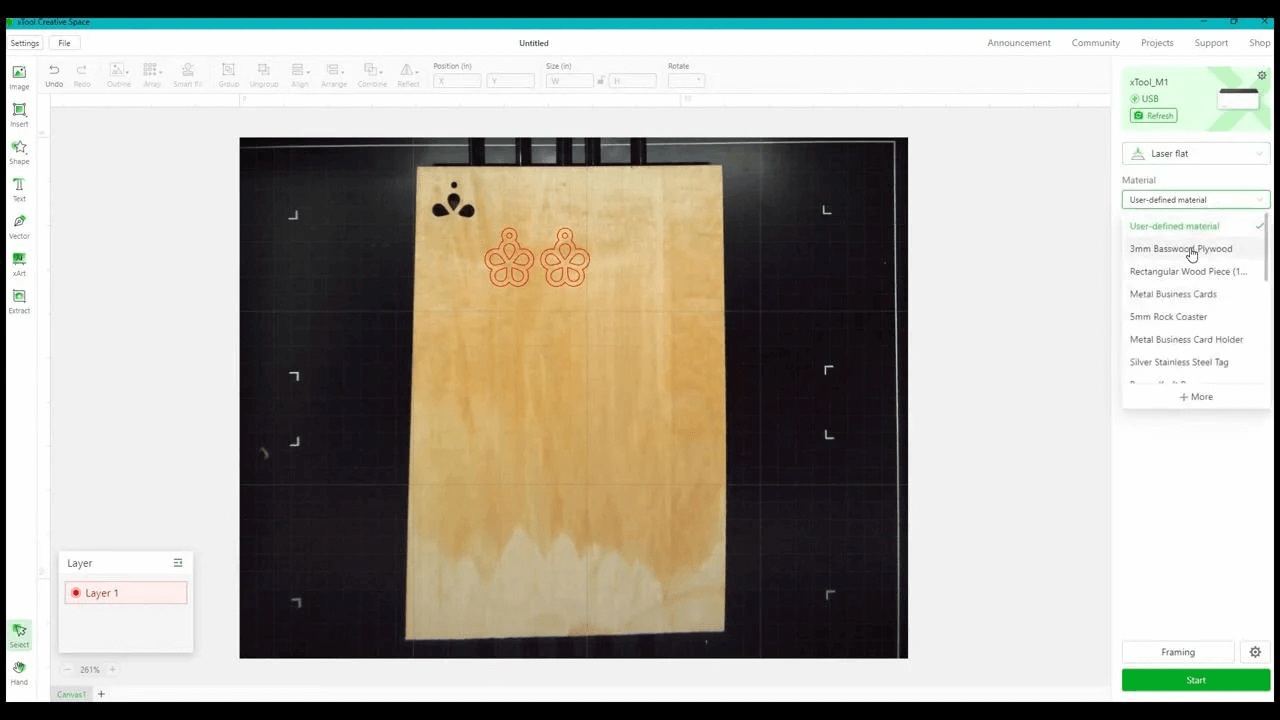Click the xTool_M1 device thumbnail image
The height and width of the screenshot is (720, 1280).
(x=1239, y=99)
